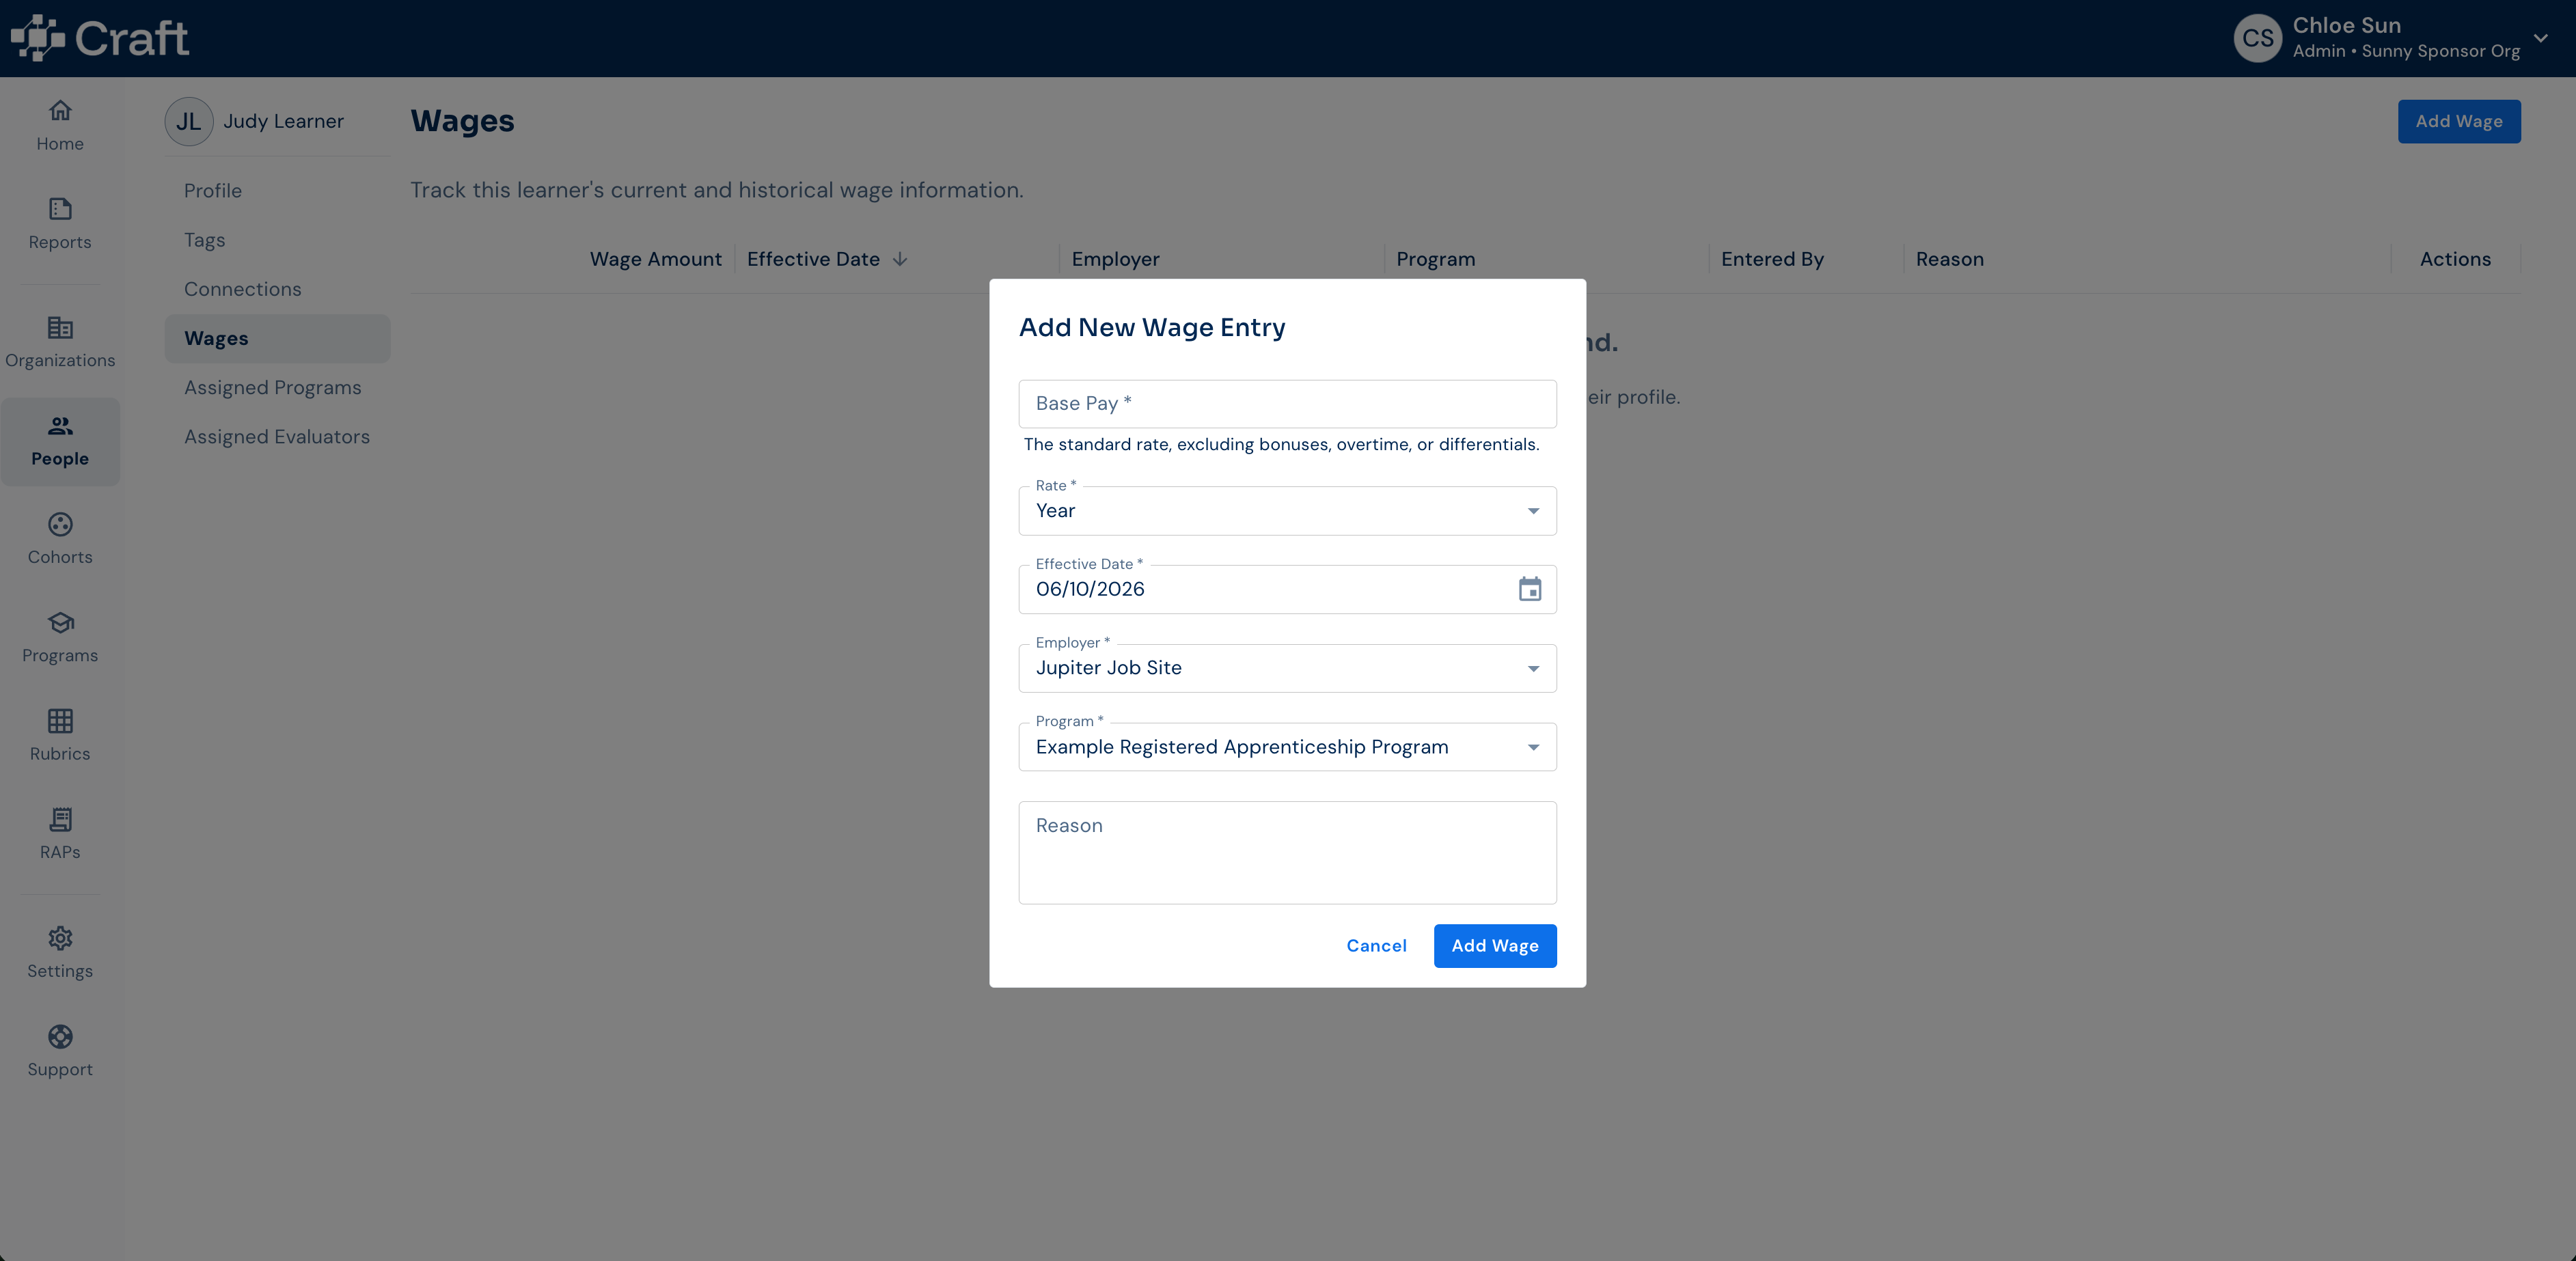The width and height of the screenshot is (2576, 1261).
Task: Open the Support lifebuoy icon
Action: pyautogui.click(x=60, y=1036)
